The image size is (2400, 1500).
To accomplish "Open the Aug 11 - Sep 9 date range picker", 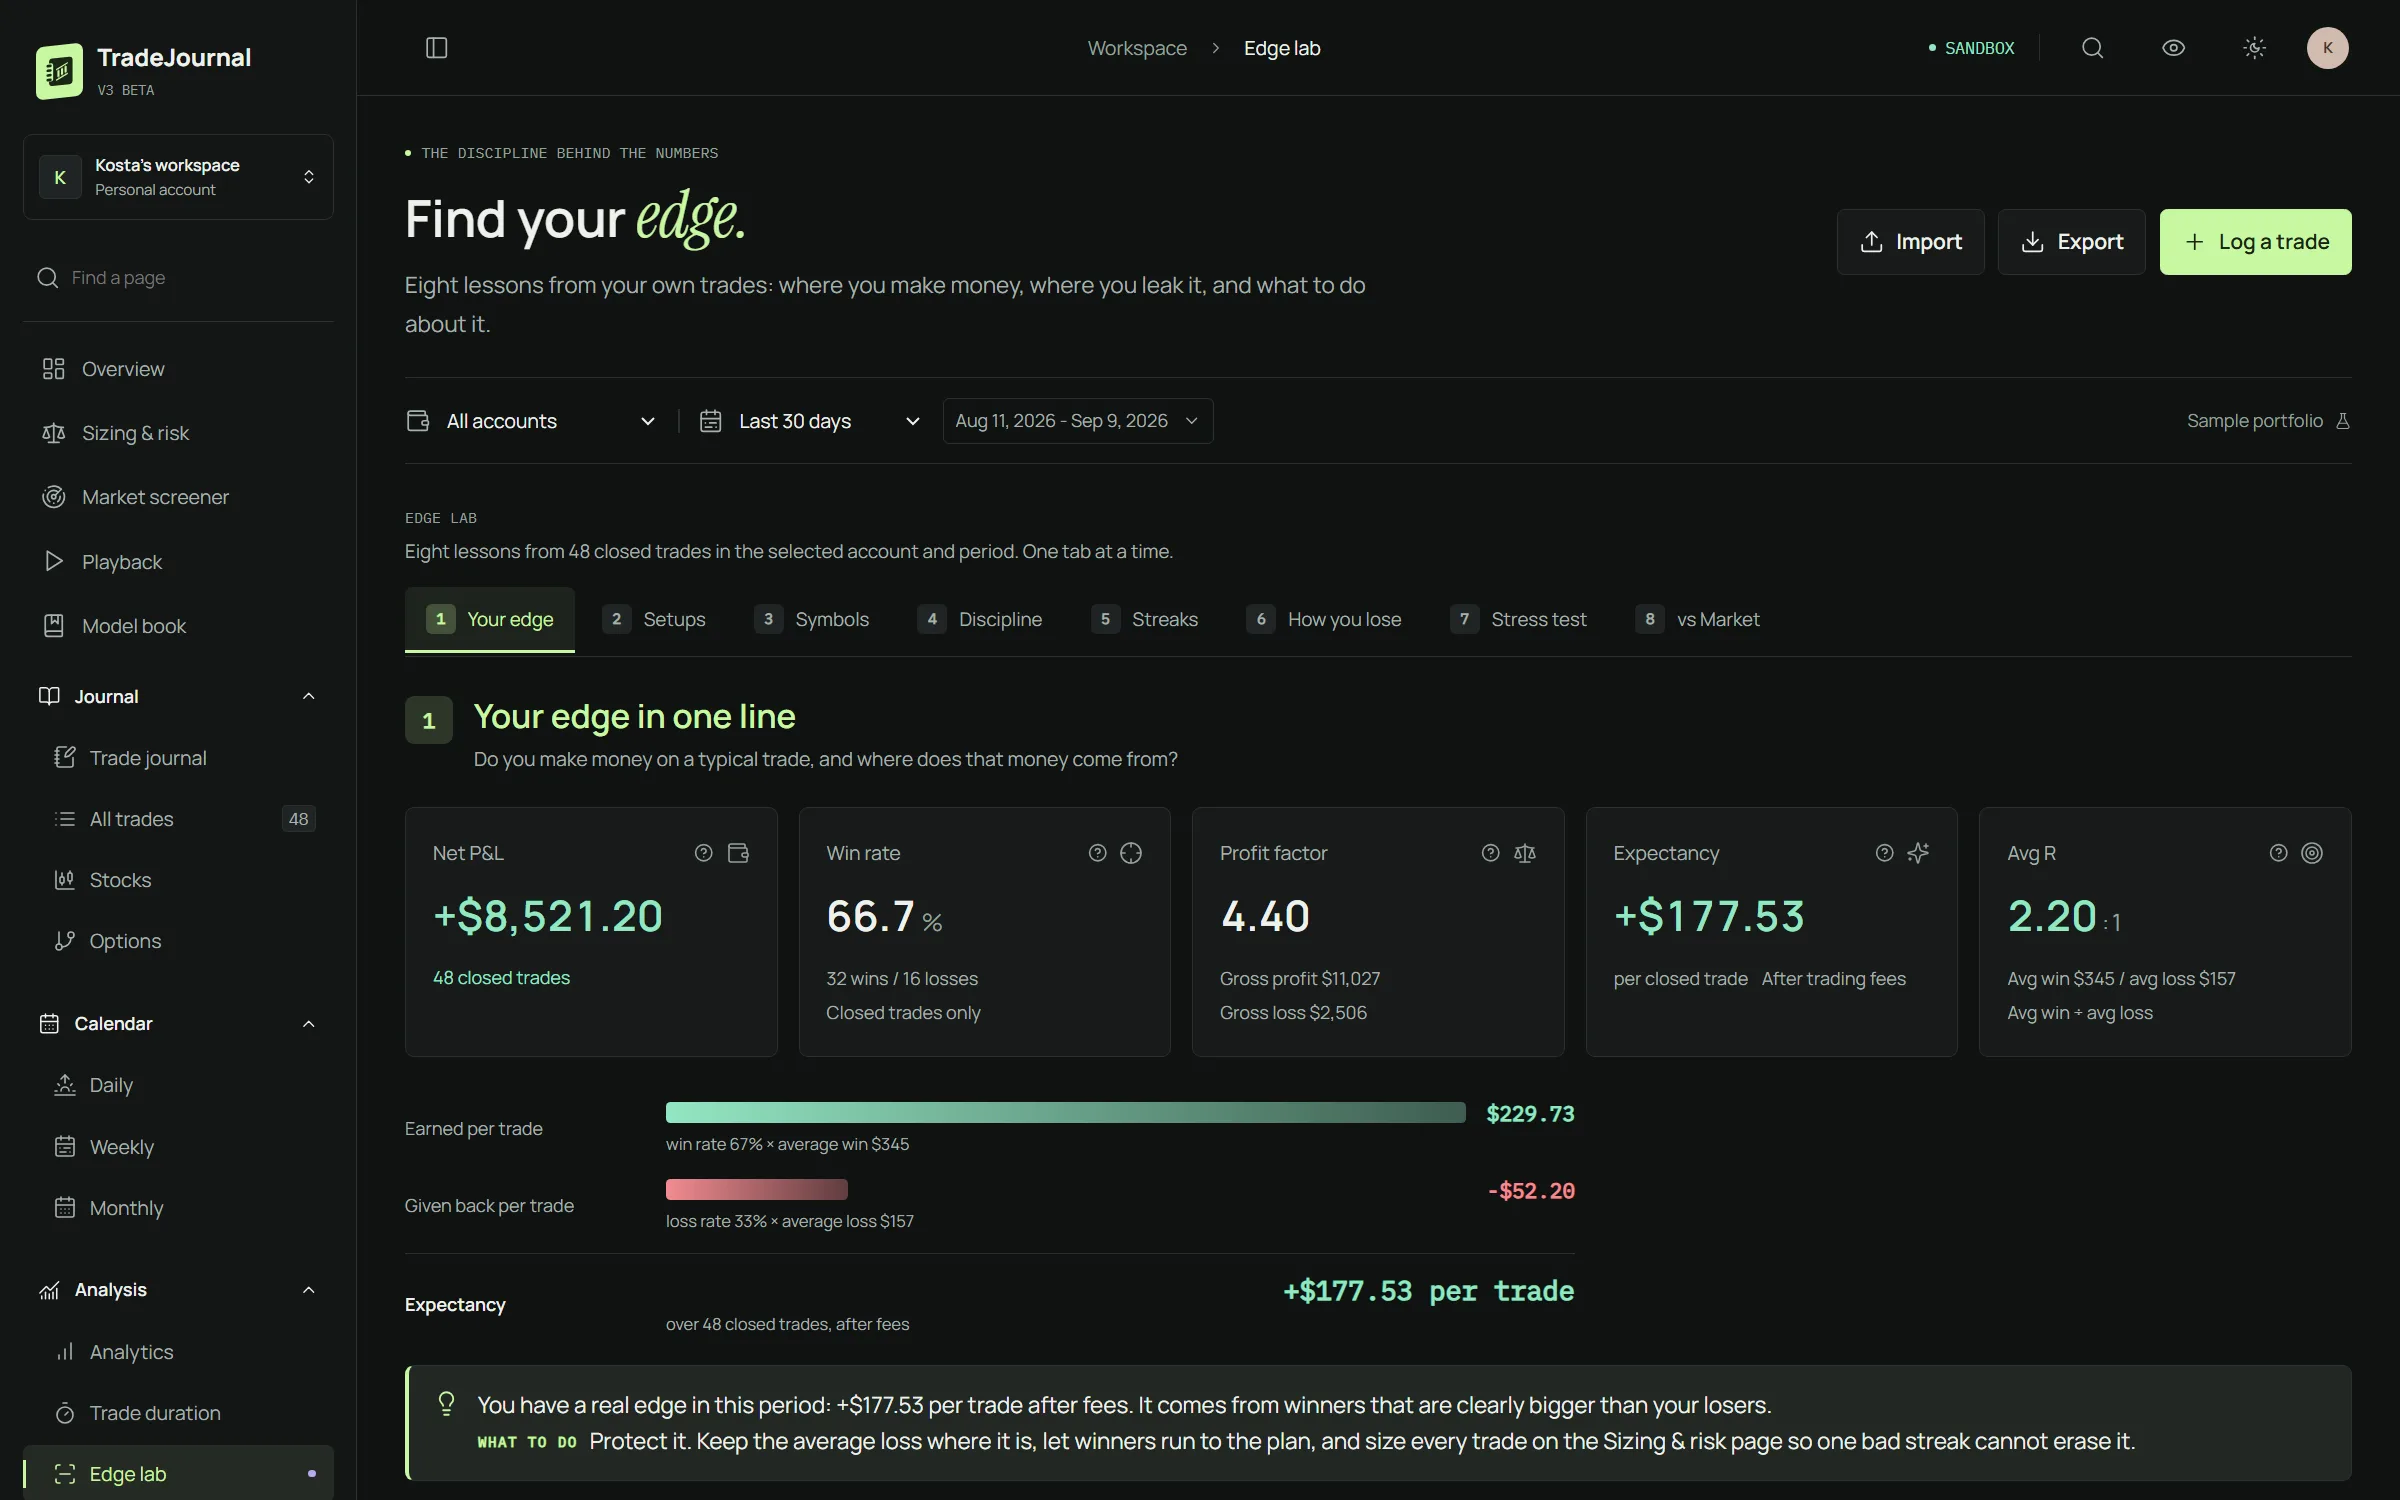I will 1078,421.
